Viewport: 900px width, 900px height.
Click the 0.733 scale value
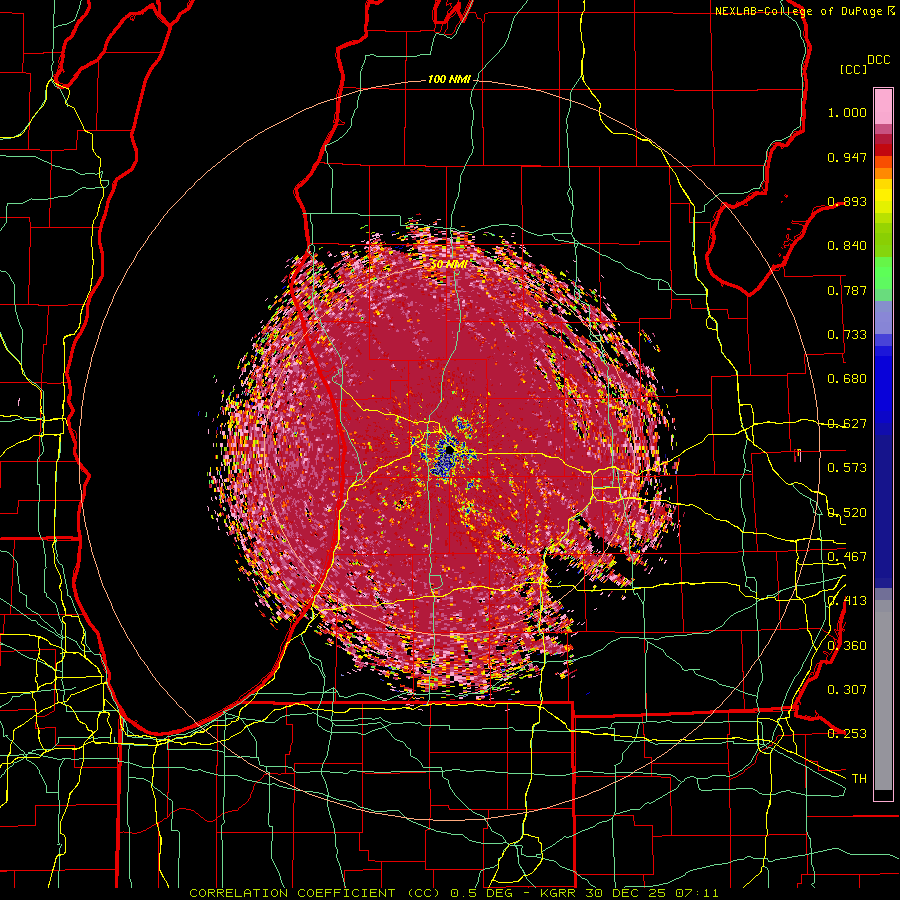coord(847,335)
